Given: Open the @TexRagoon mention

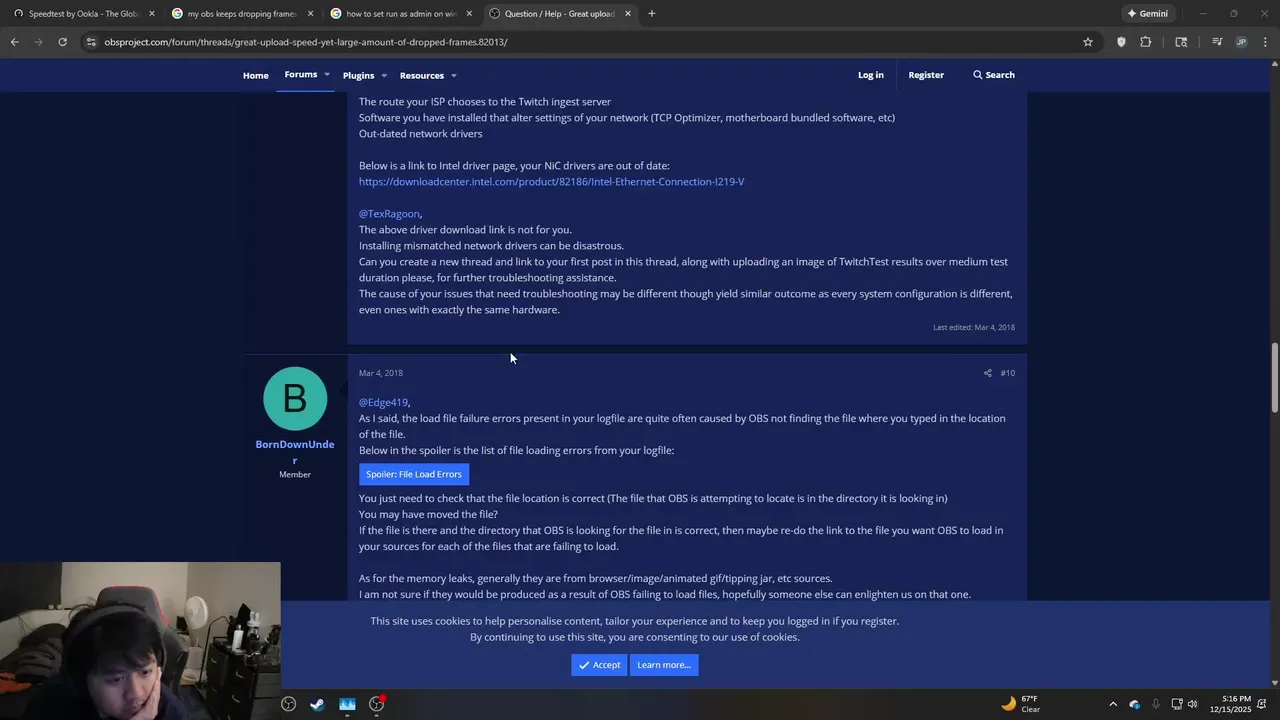Looking at the screenshot, I should (x=389, y=214).
